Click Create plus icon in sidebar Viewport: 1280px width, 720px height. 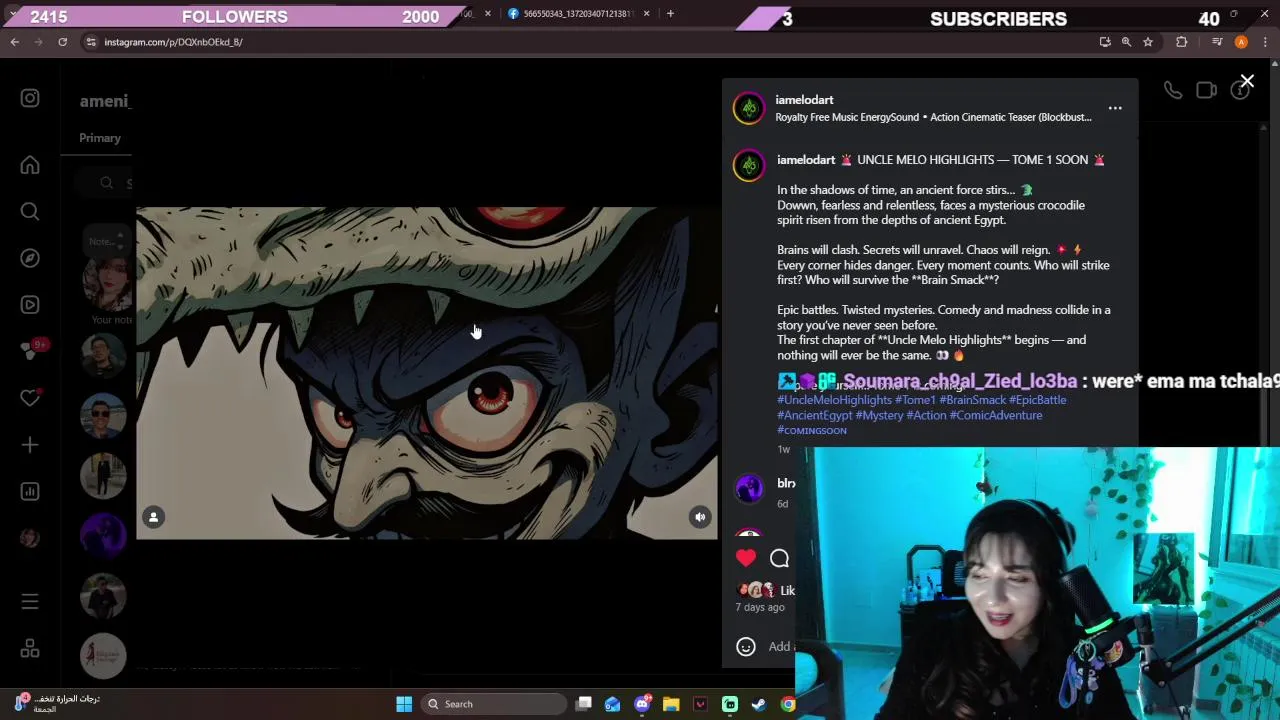(30, 444)
